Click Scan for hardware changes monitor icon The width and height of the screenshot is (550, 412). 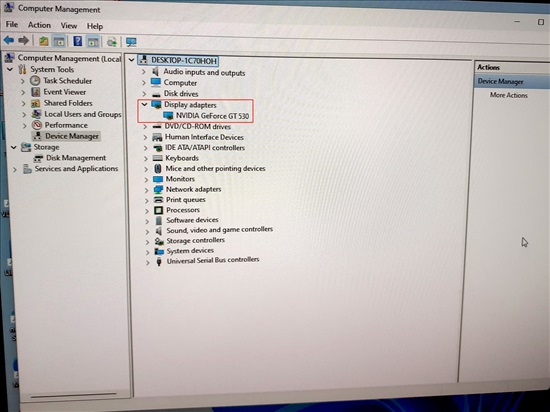click(131, 42)
